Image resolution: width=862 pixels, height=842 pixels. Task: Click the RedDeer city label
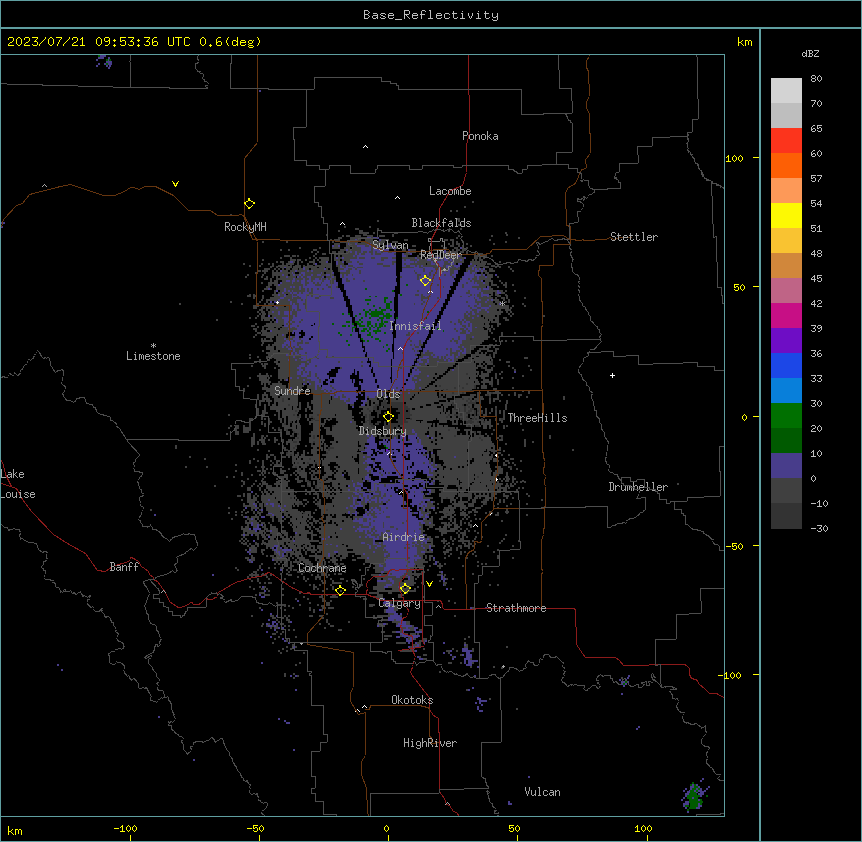point(440,255)
